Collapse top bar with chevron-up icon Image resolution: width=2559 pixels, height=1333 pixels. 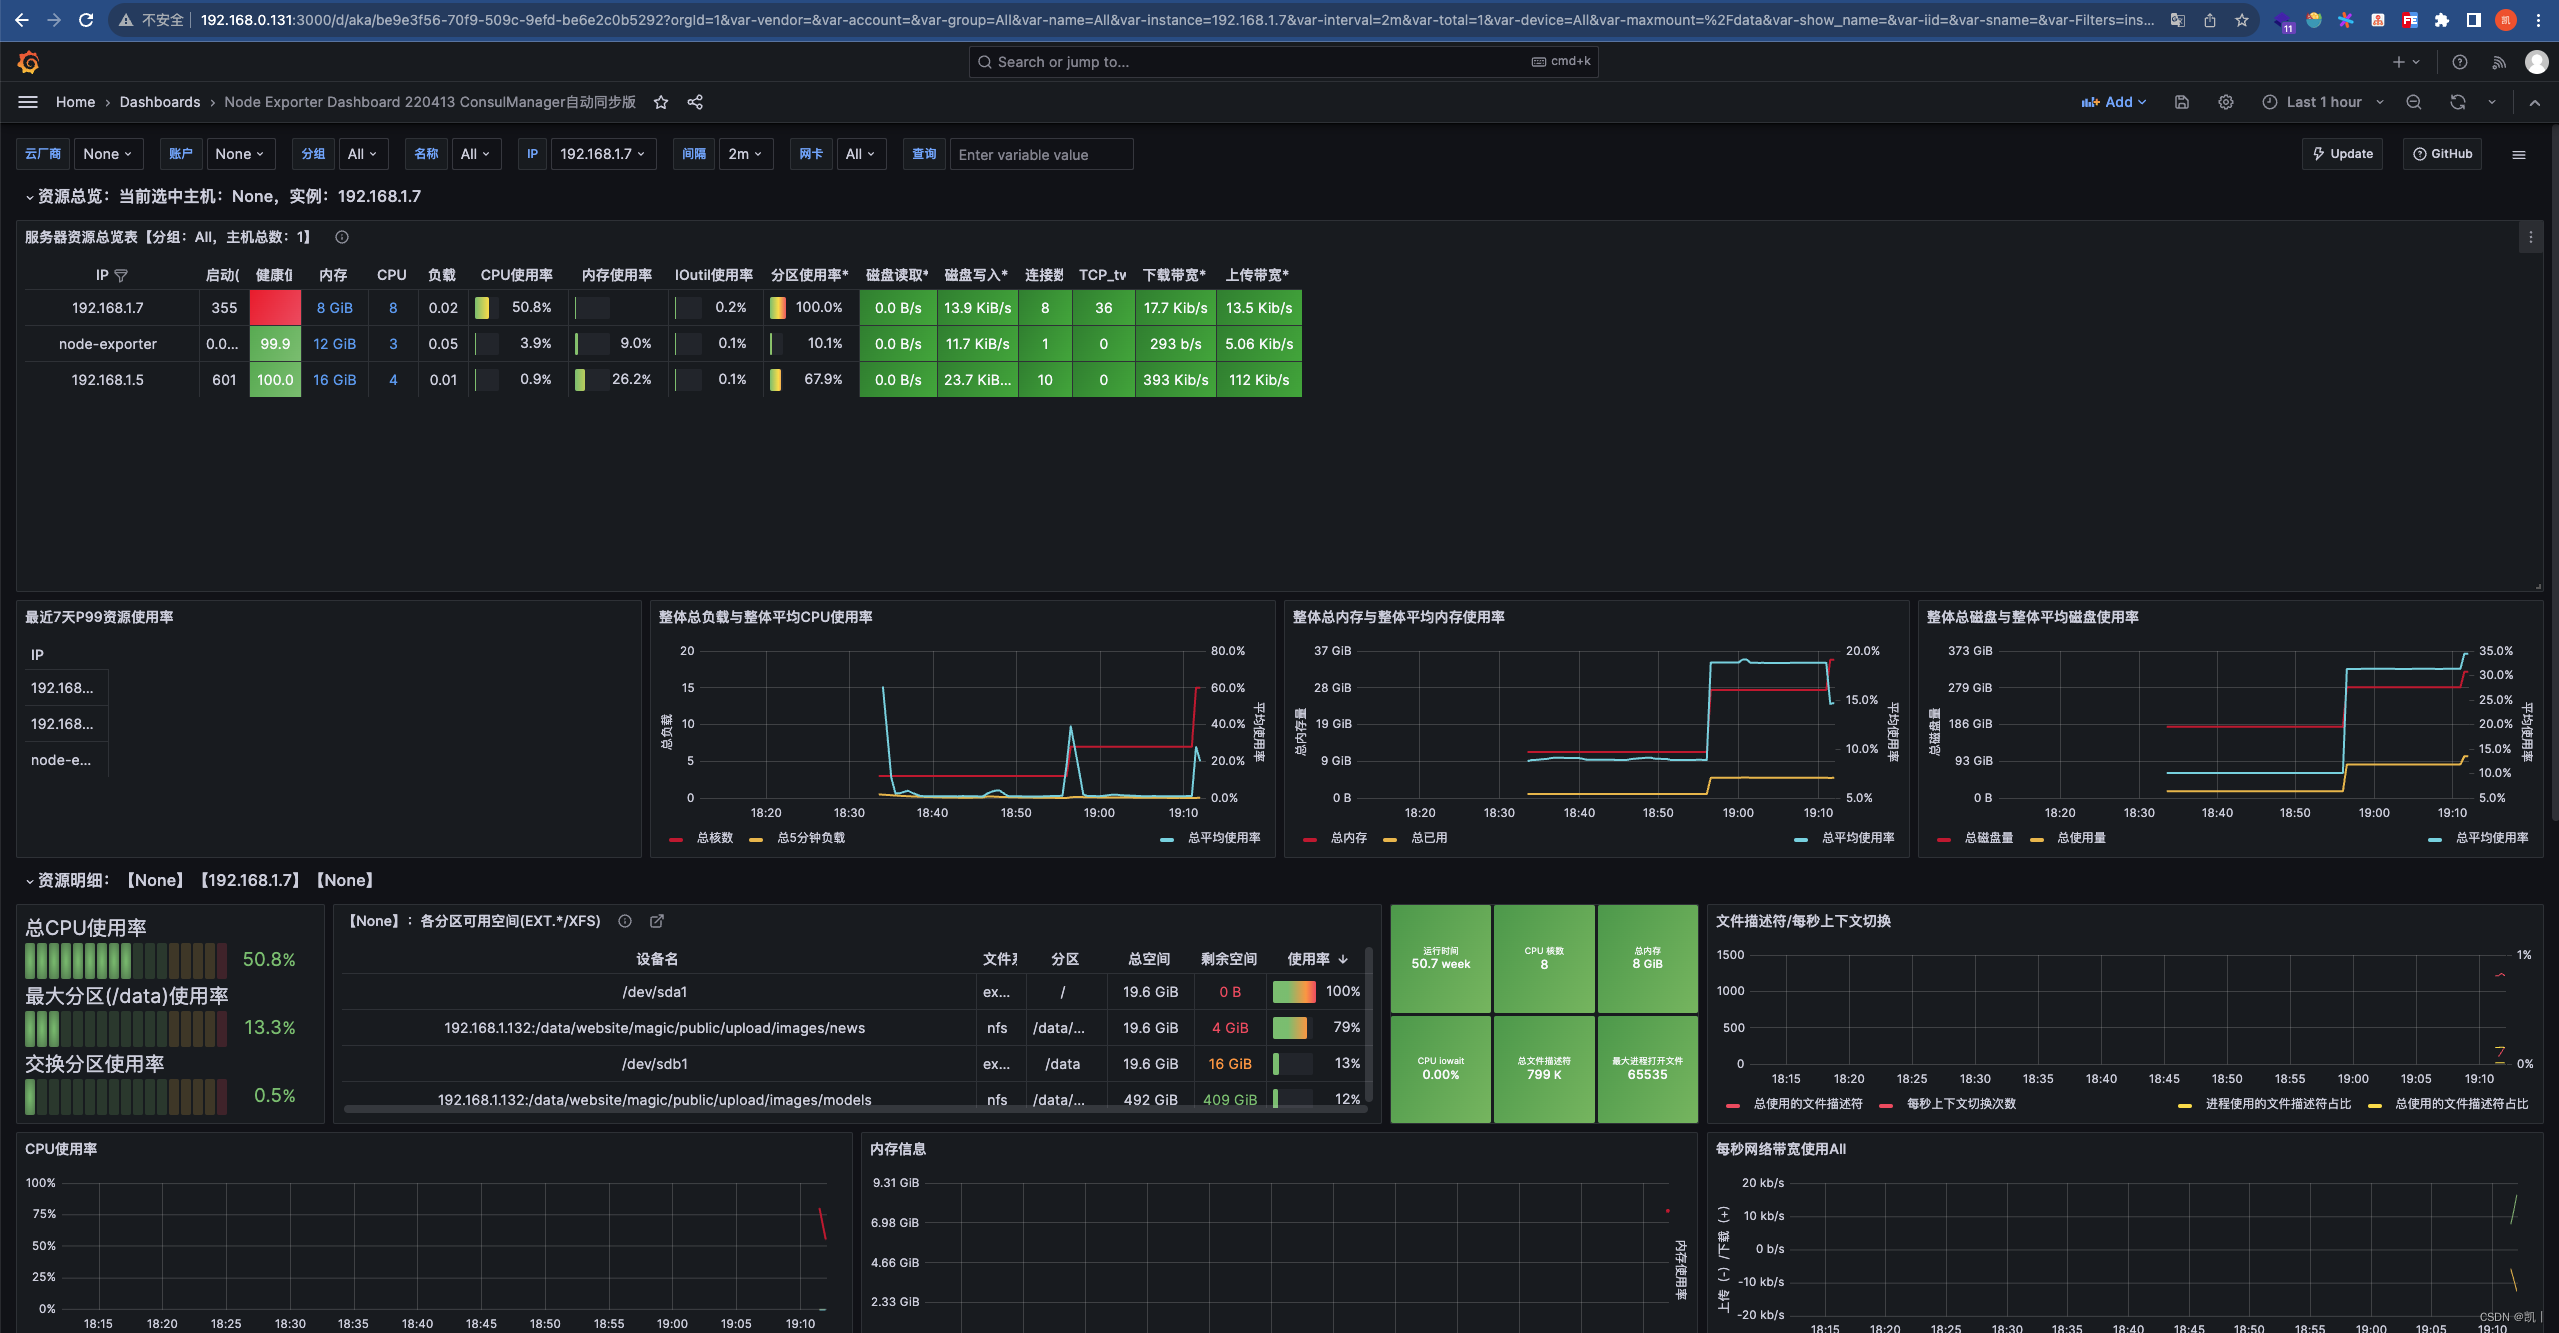tap(2535, 102)
